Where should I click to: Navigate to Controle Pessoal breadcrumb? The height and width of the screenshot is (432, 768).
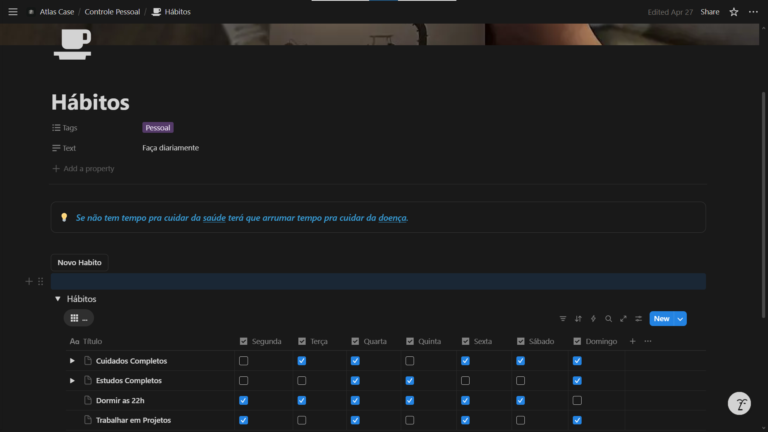112,12
